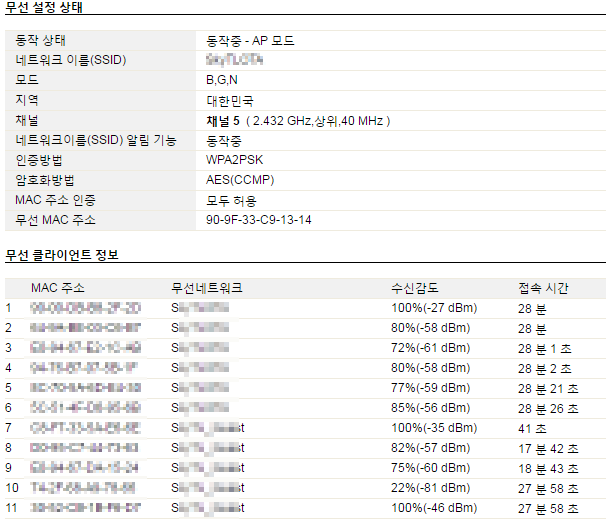Select the blurred SSID network name
The image size is (609, 519).
(235, 60)
